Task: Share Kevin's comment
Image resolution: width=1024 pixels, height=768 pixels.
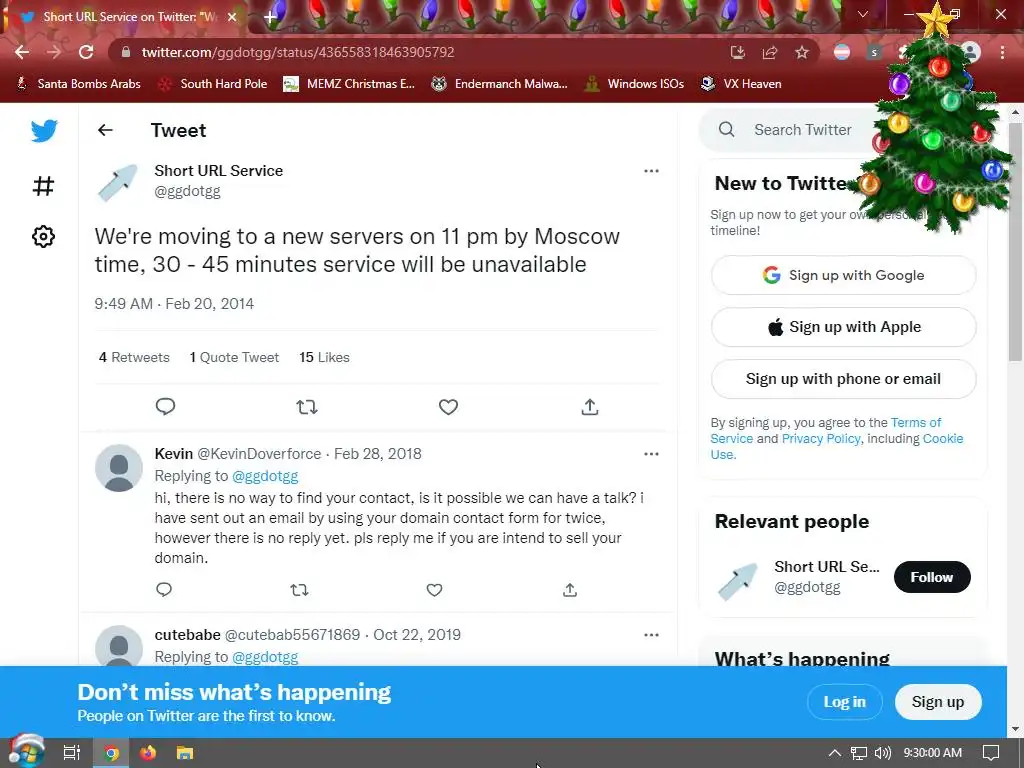Action: click(569, 590)
